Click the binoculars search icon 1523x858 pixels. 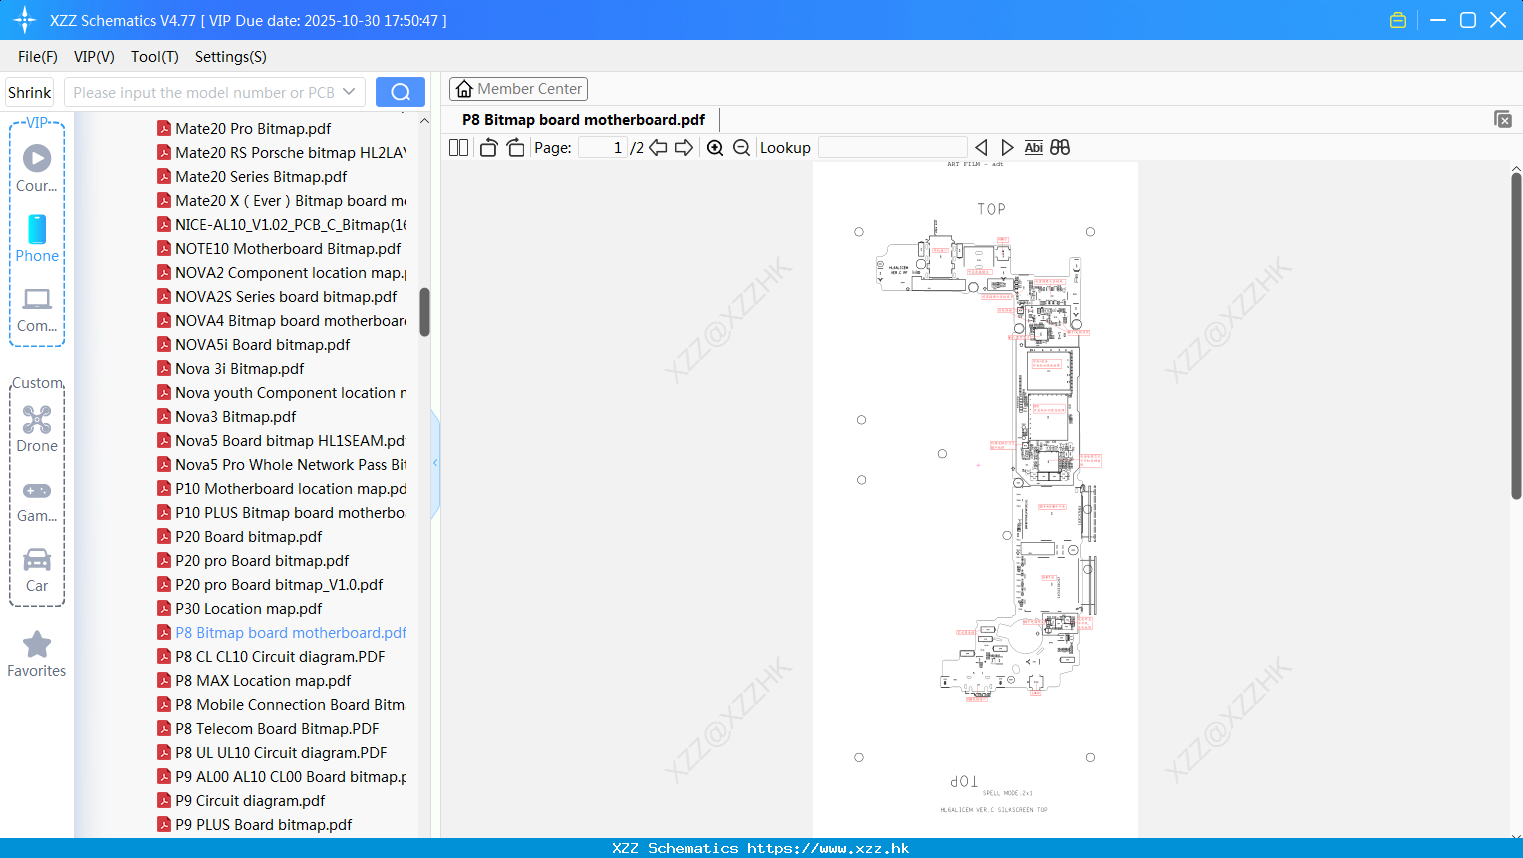point(1060,148)
